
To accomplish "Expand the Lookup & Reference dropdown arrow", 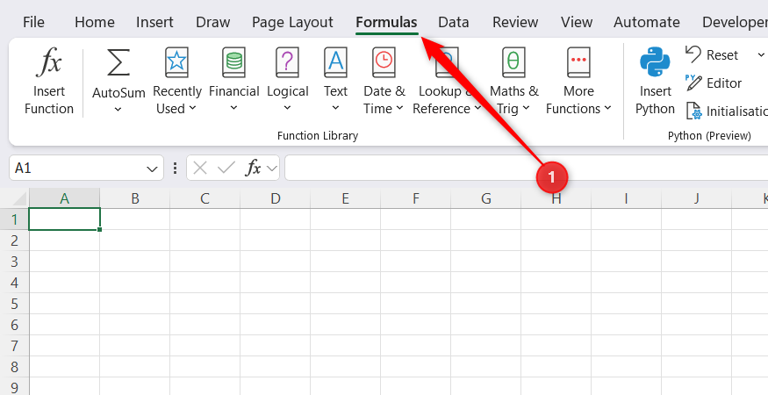I will pyautogui.click(x=478, y=108).
